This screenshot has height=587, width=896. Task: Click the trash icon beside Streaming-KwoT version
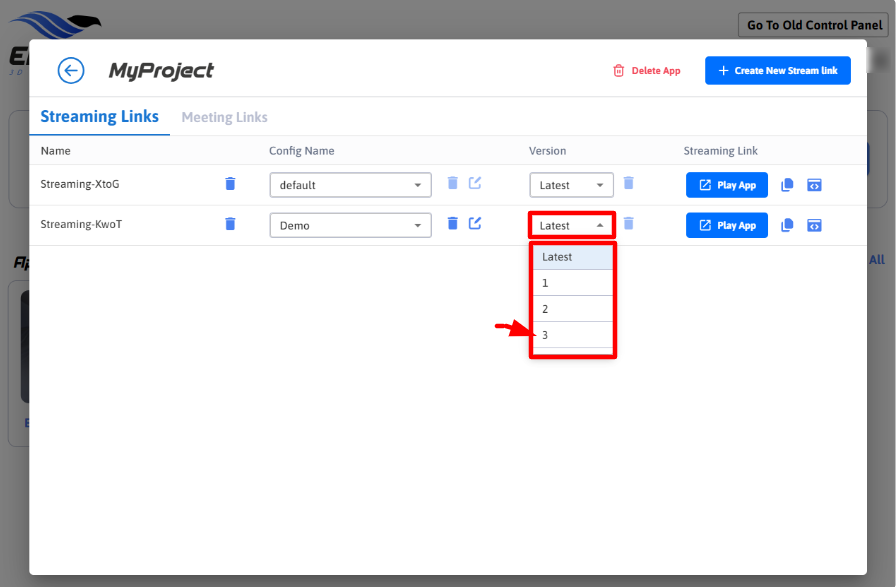click(x=628, y=224)
